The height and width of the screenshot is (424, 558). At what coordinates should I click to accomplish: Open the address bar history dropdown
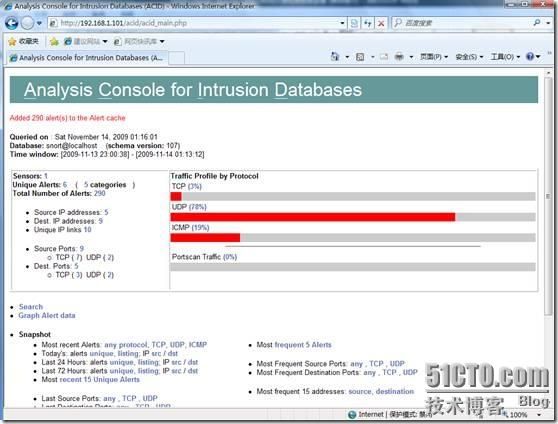click(342, 23)
